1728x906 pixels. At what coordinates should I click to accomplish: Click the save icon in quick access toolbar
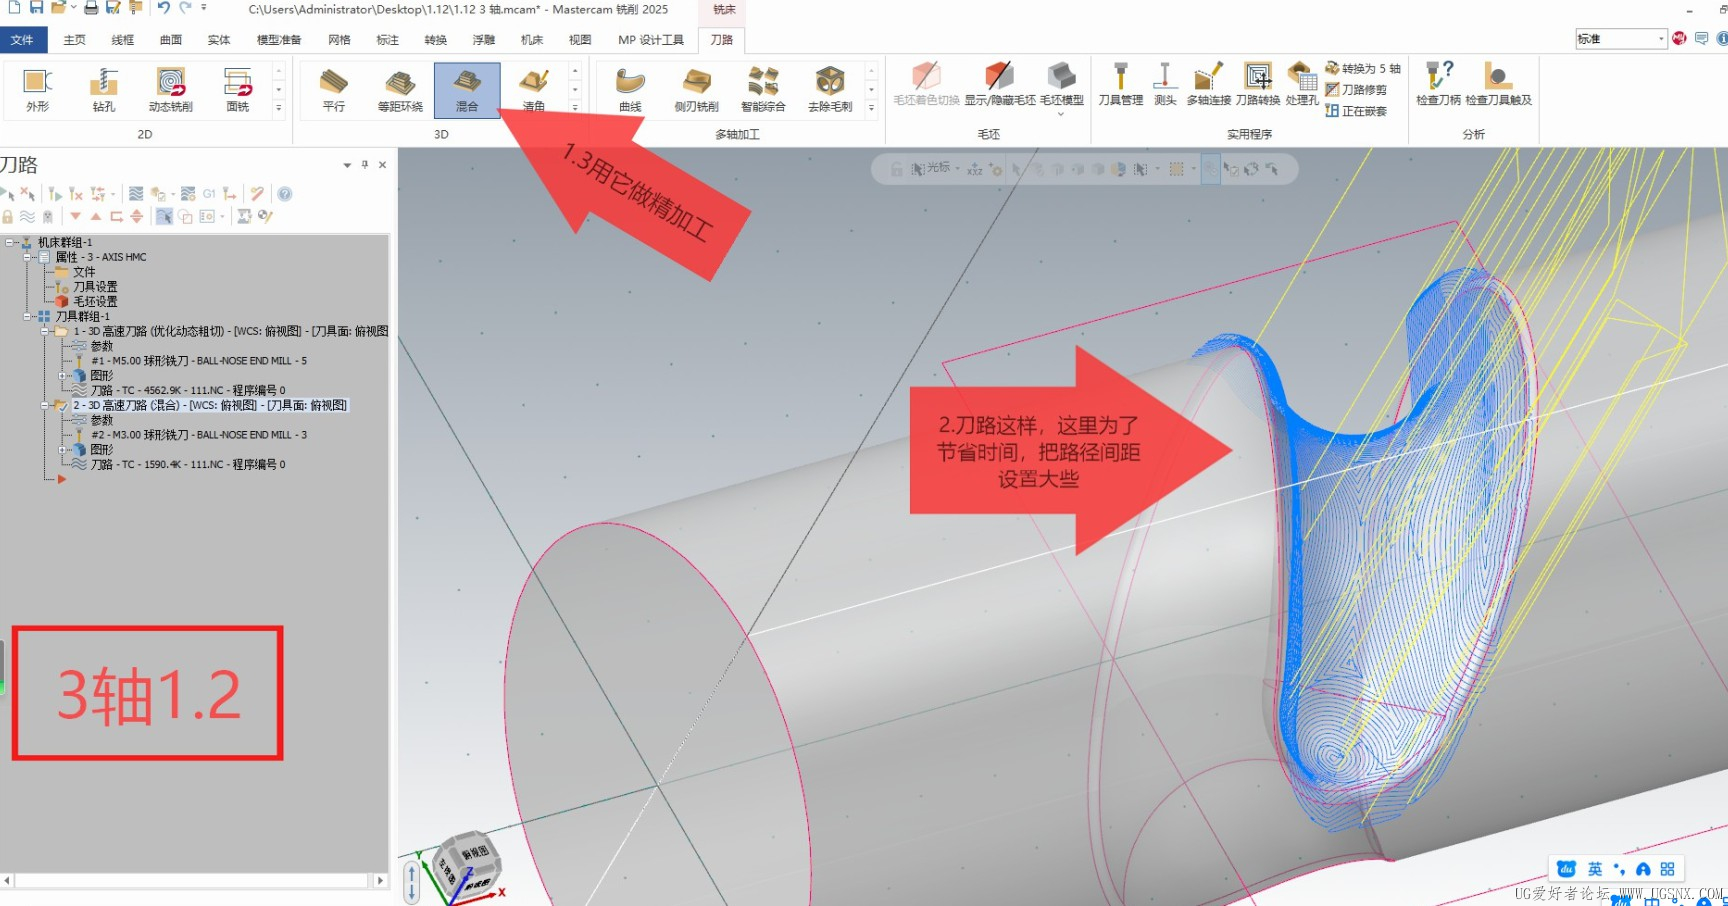point(36,8)
